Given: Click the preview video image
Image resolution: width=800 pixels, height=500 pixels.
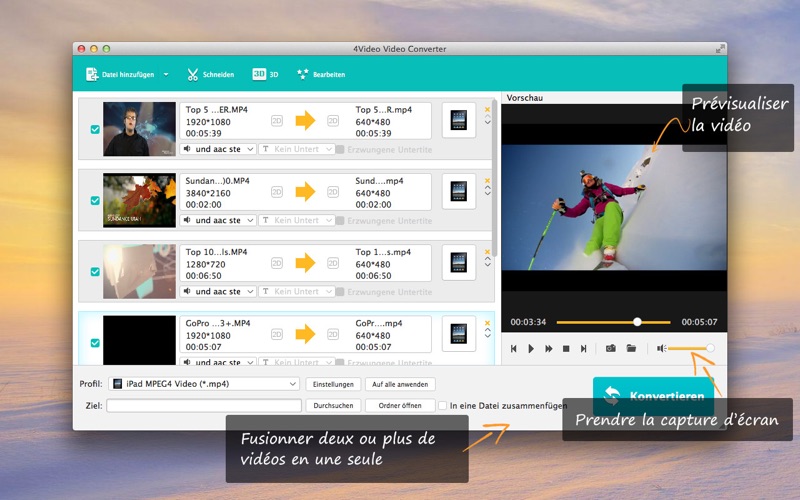Looking at the screenshot, I should [614, 207].
